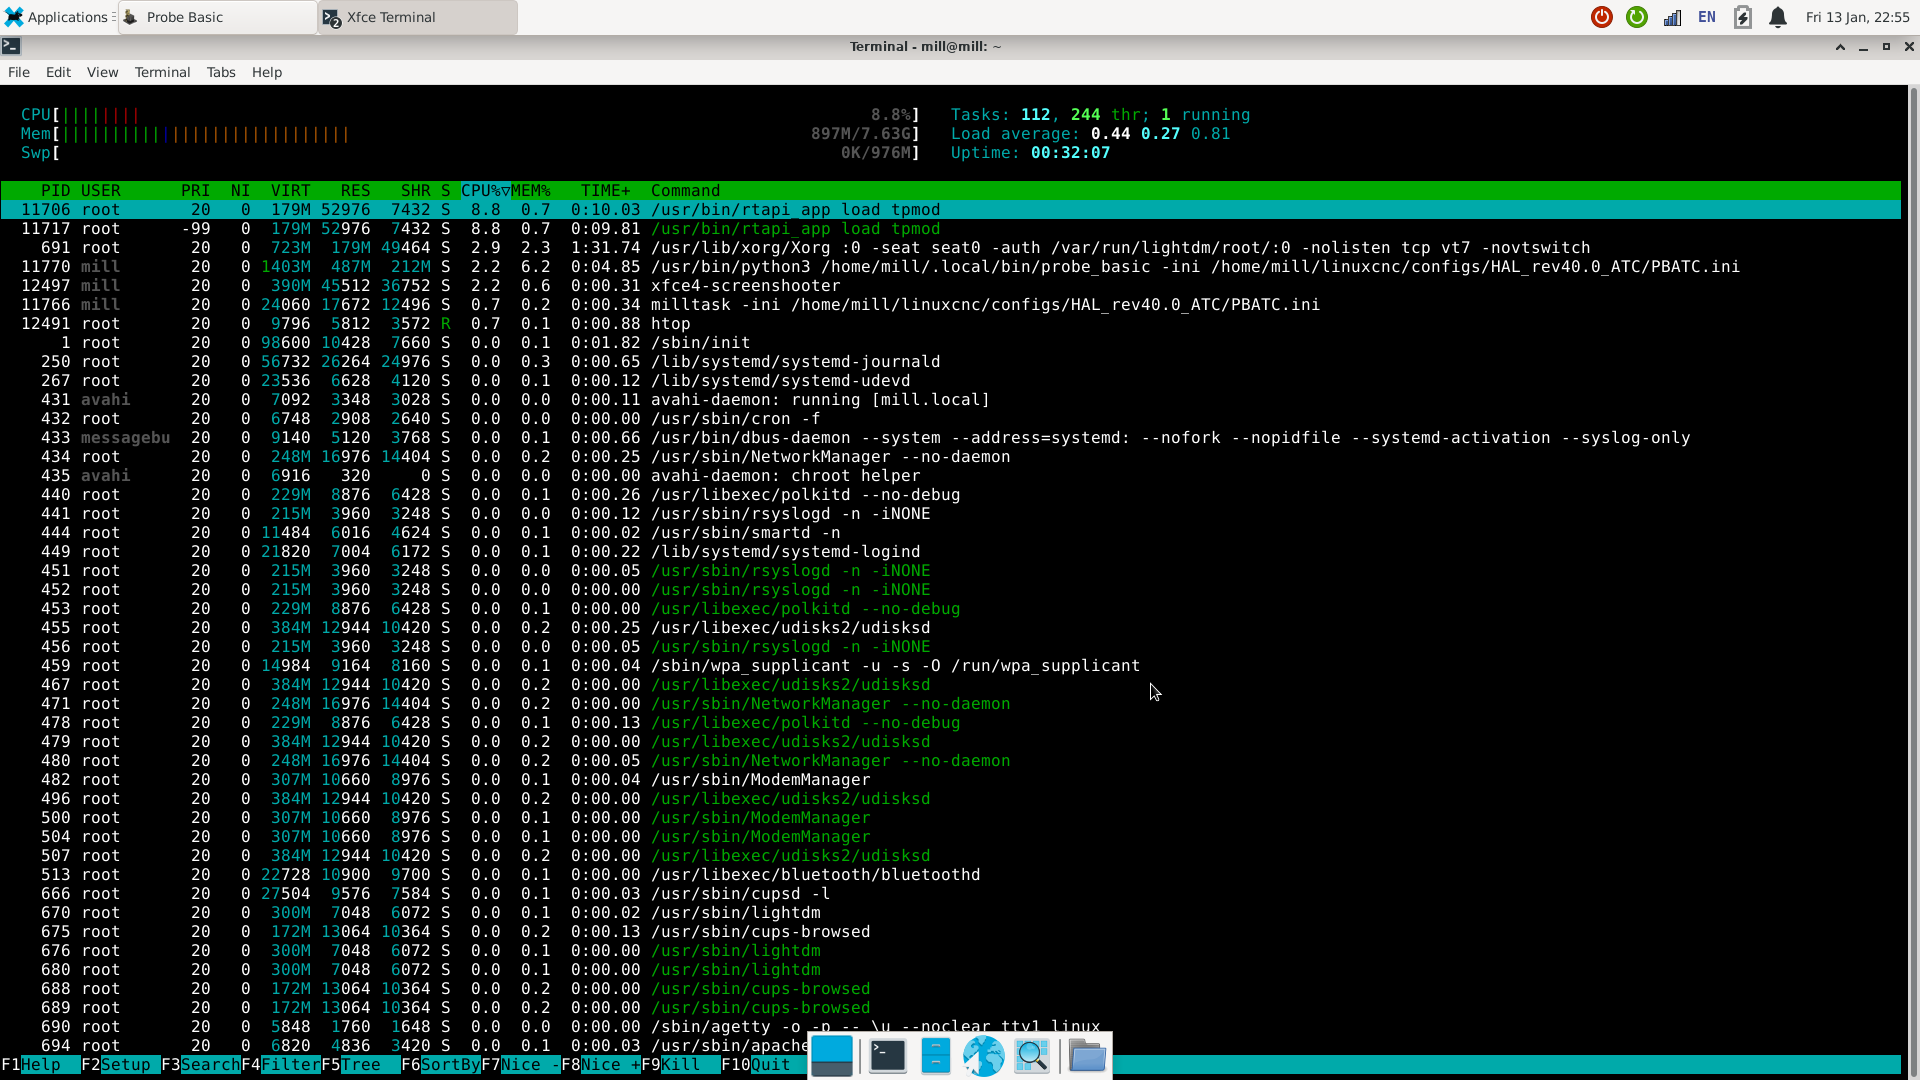Click the RES column header

point(355,190)
